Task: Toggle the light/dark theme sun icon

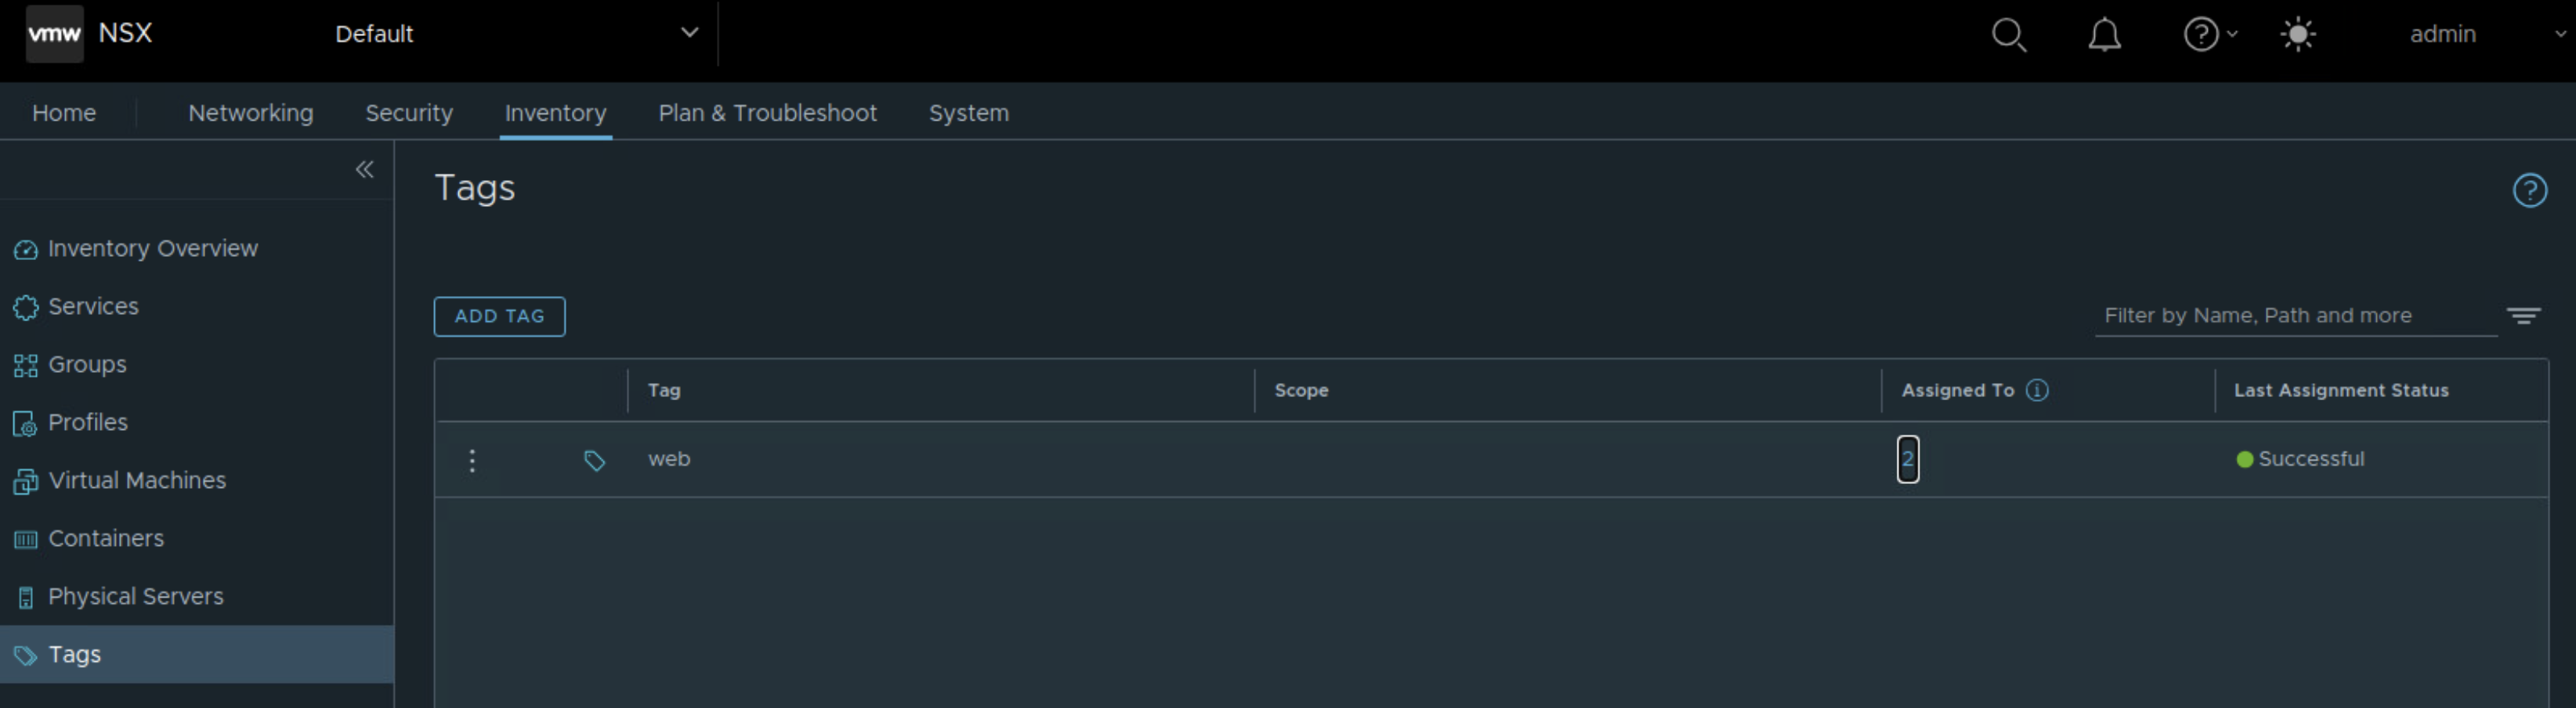Action: (2298, 35)
